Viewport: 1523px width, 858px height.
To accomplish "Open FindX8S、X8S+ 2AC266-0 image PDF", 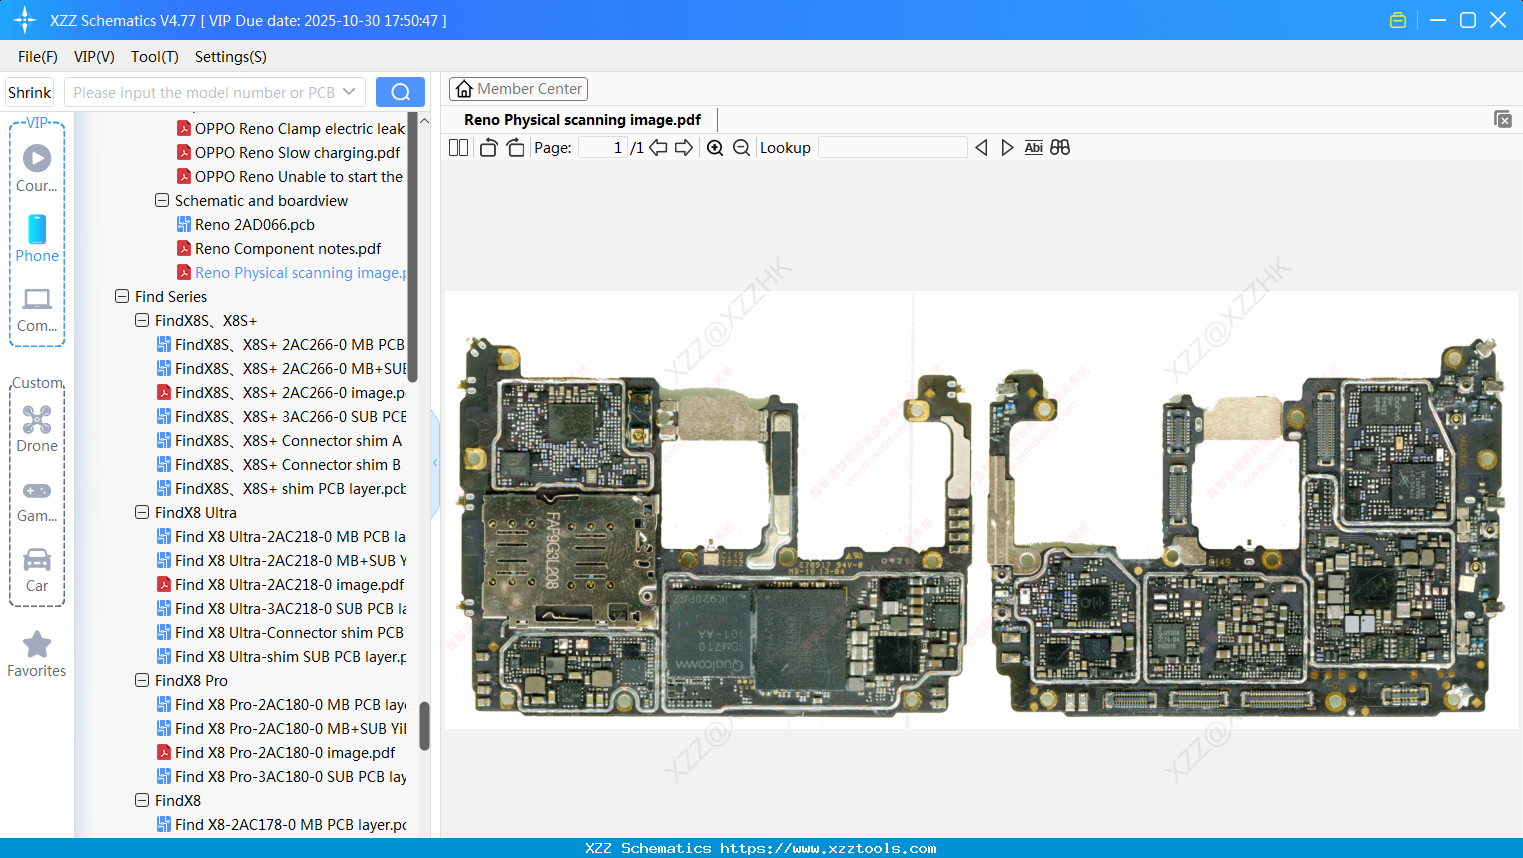I will 289,393.
